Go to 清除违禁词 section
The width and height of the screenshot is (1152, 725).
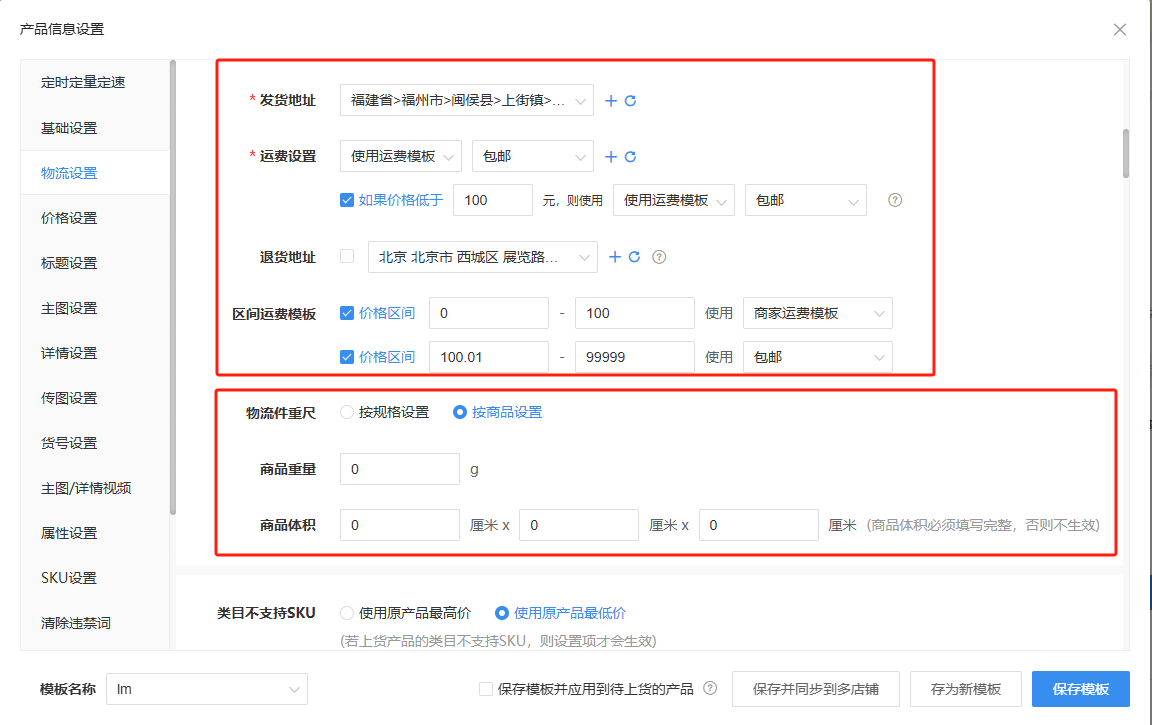pos(76,623)
